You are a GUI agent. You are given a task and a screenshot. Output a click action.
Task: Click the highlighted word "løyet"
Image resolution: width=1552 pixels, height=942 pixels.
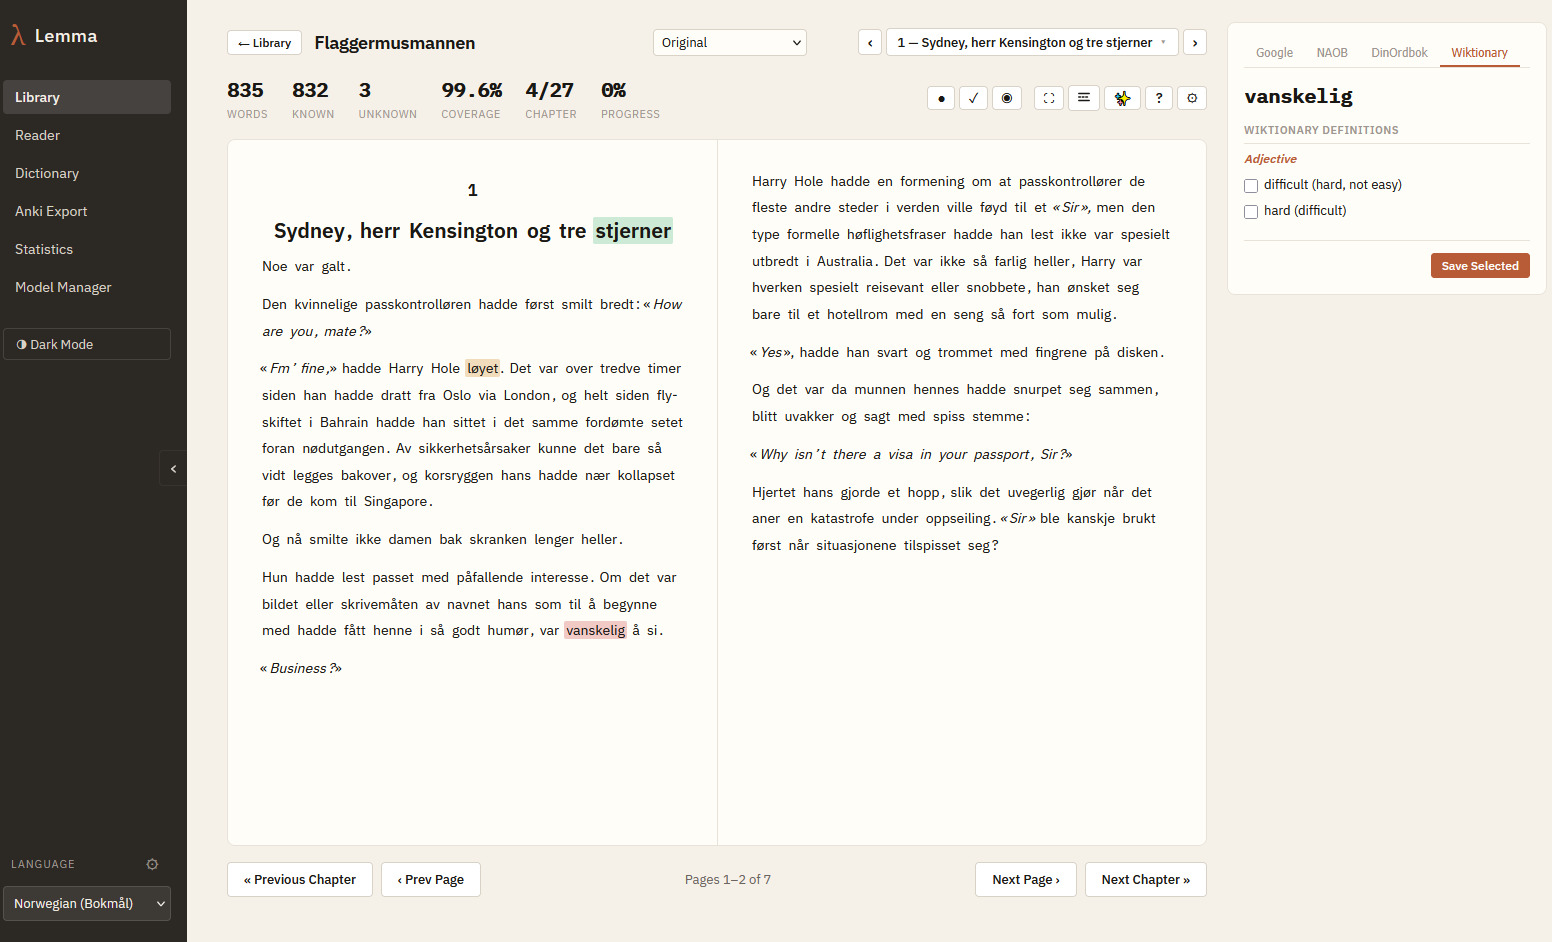click(x=483, y=368)
